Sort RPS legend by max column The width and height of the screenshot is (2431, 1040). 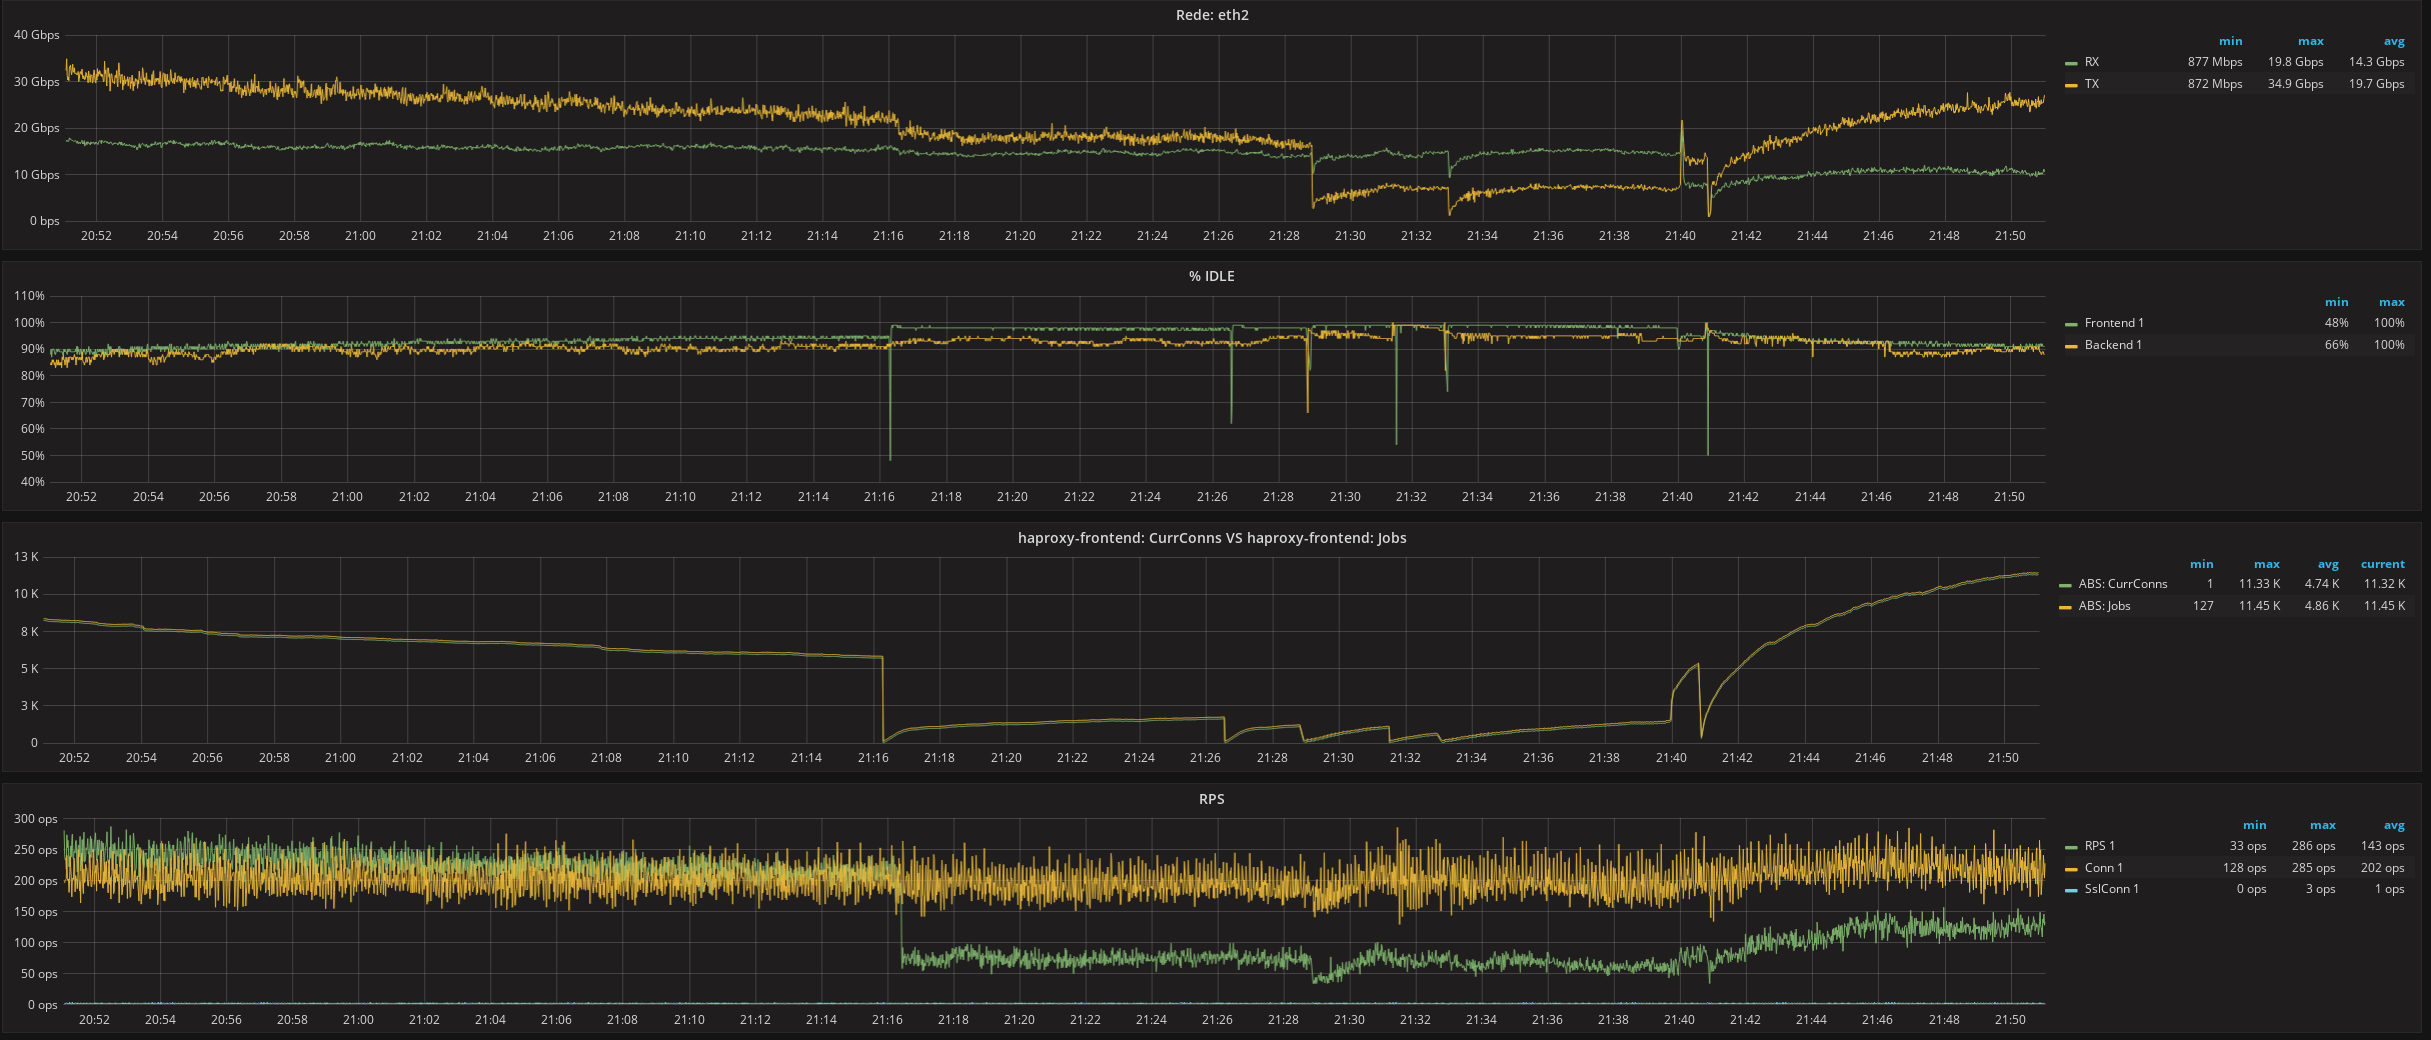[2323, 825]
